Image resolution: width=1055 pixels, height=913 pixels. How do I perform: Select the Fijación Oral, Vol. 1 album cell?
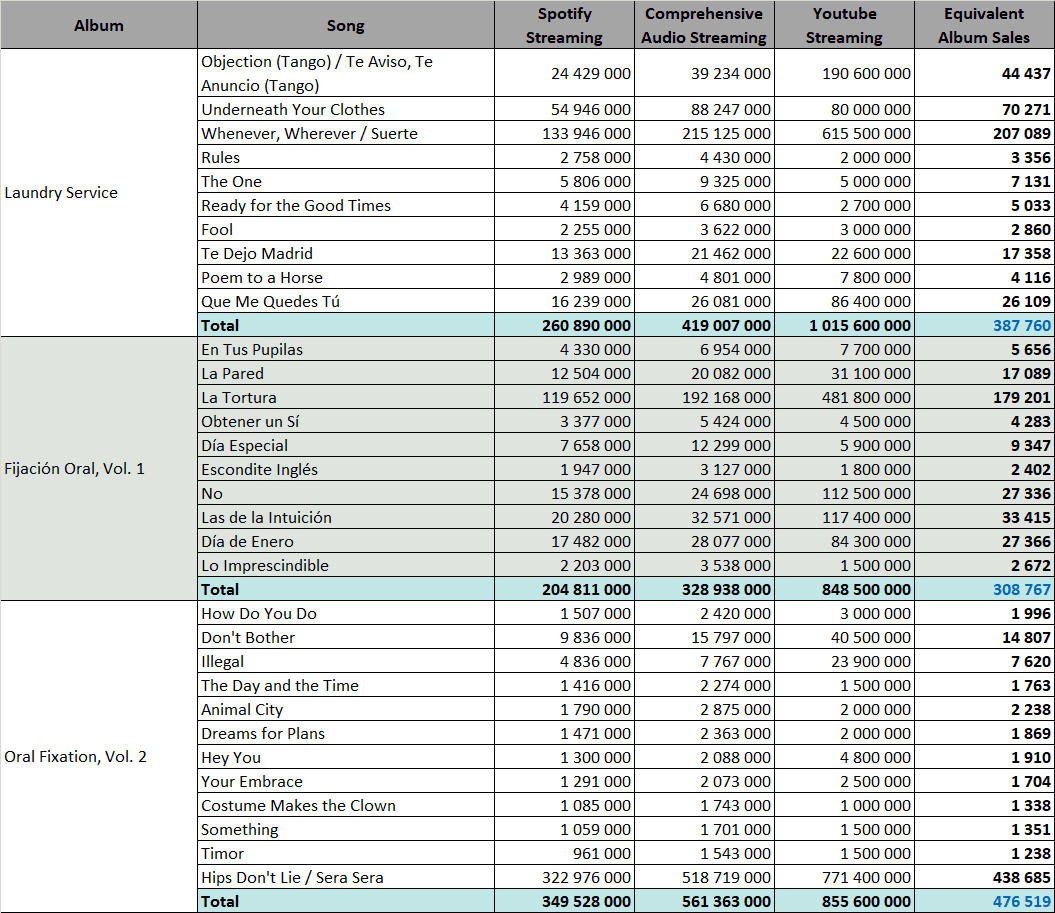click(x=99, y=469)
